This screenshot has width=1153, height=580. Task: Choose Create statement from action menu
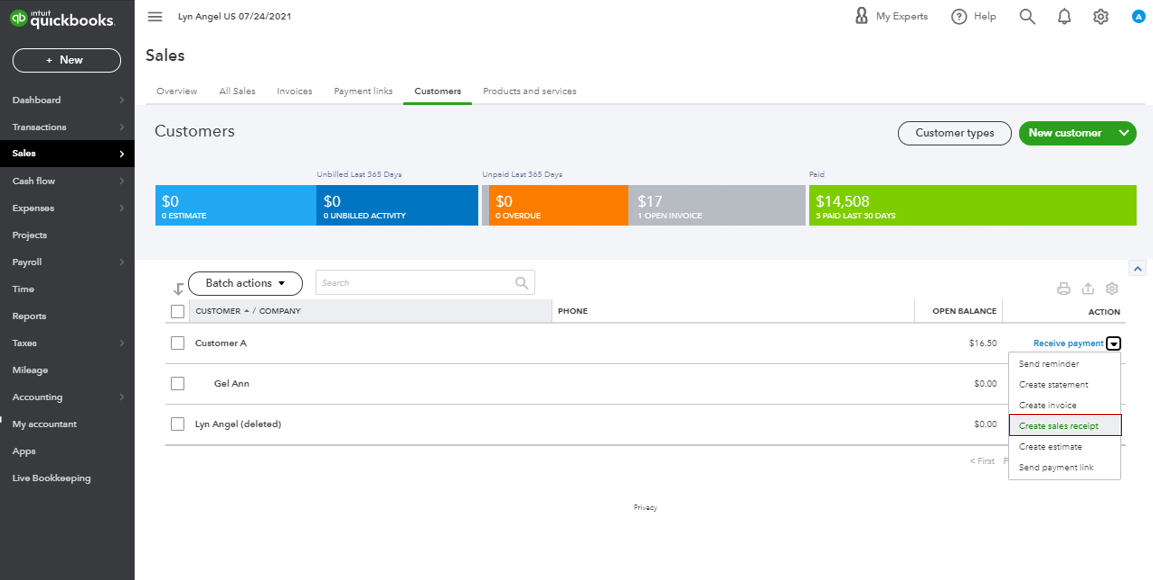1064,384
